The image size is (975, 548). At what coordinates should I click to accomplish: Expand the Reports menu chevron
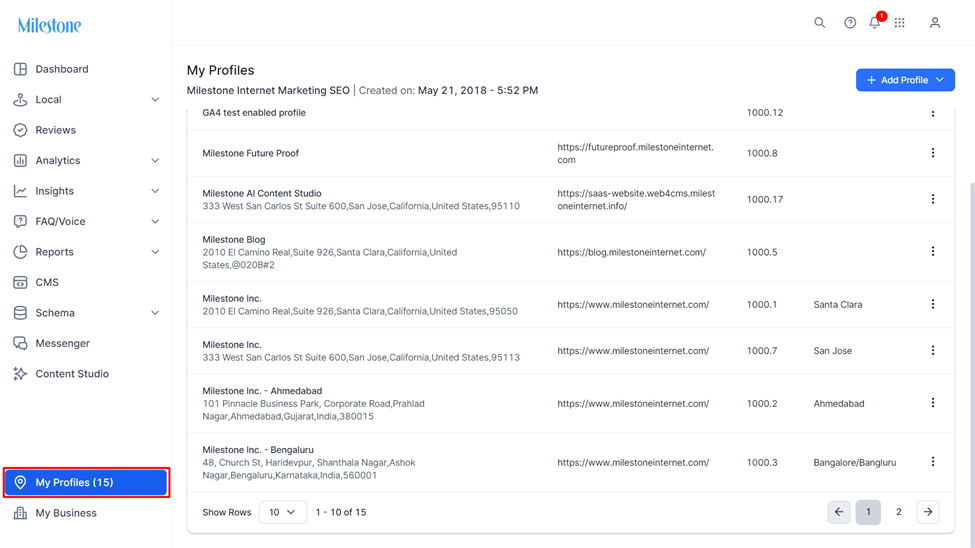pyautogui.click(x=155, y=252)
